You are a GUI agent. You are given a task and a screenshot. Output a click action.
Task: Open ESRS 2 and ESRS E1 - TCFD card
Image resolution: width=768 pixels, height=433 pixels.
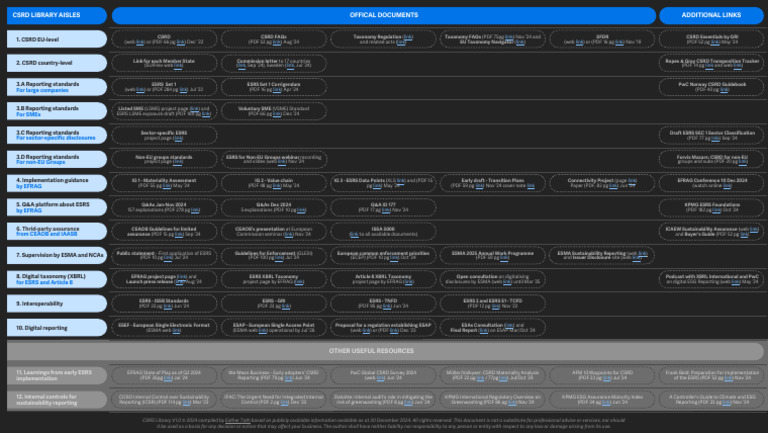click(x=493, y=304)
